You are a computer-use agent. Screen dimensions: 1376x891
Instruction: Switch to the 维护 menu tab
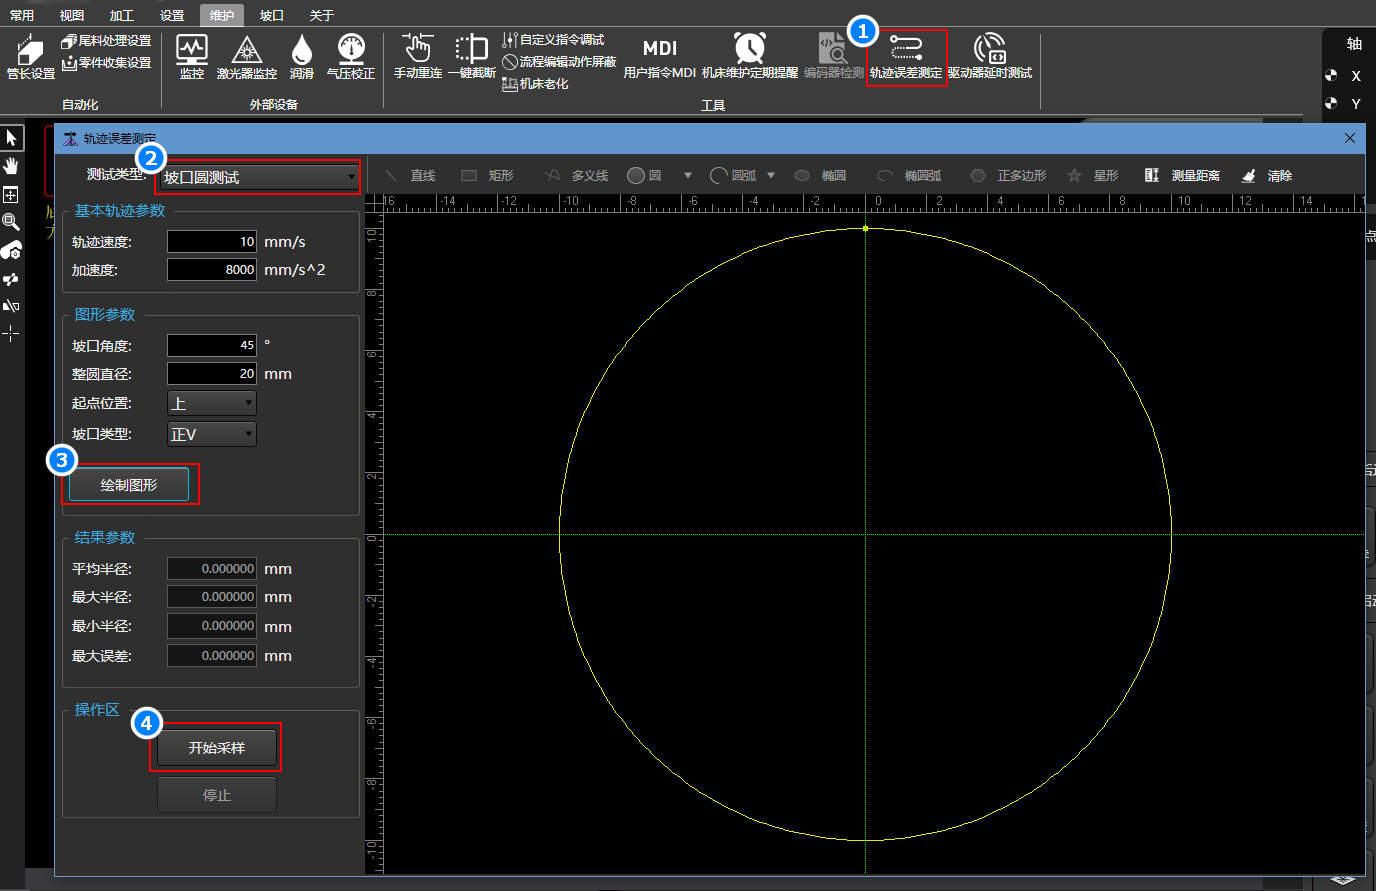tap(222, 15)
